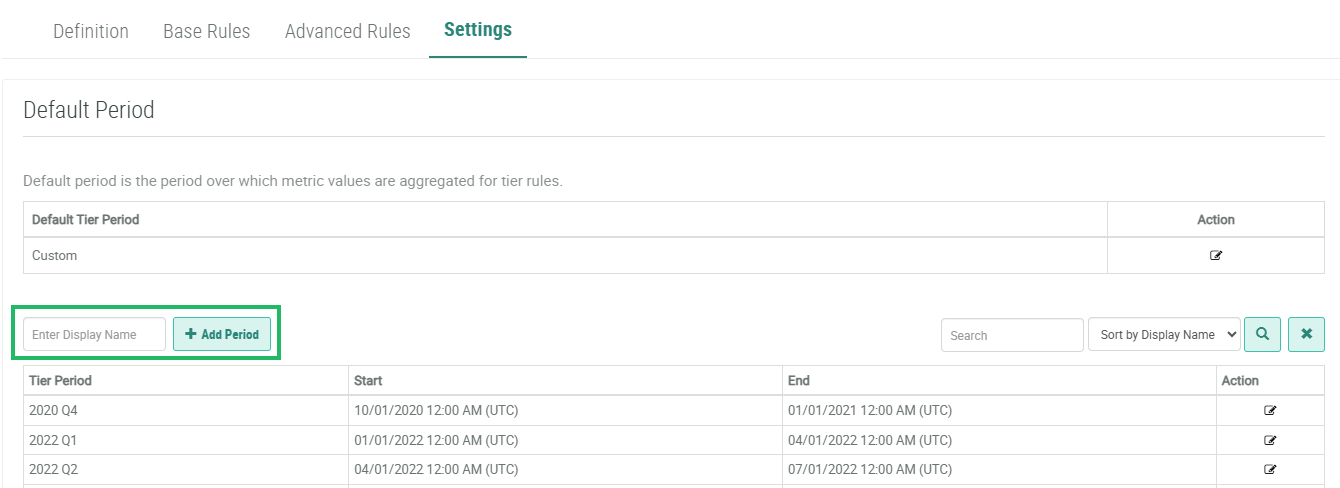Open the Sort by Display Name dropdown
Viewport: 1340px width, 488px height.
click(1164, 335)
